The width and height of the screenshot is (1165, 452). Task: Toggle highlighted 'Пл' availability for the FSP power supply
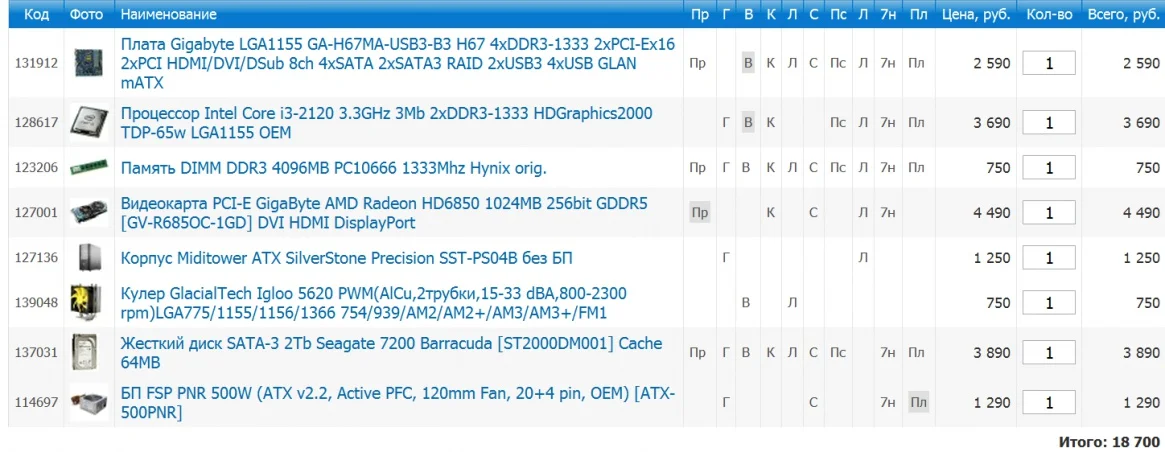(x=917, y=403)
